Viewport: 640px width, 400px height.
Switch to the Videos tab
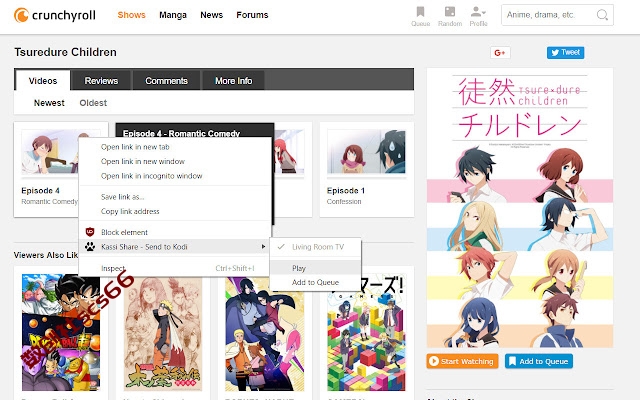pos(43,81)
